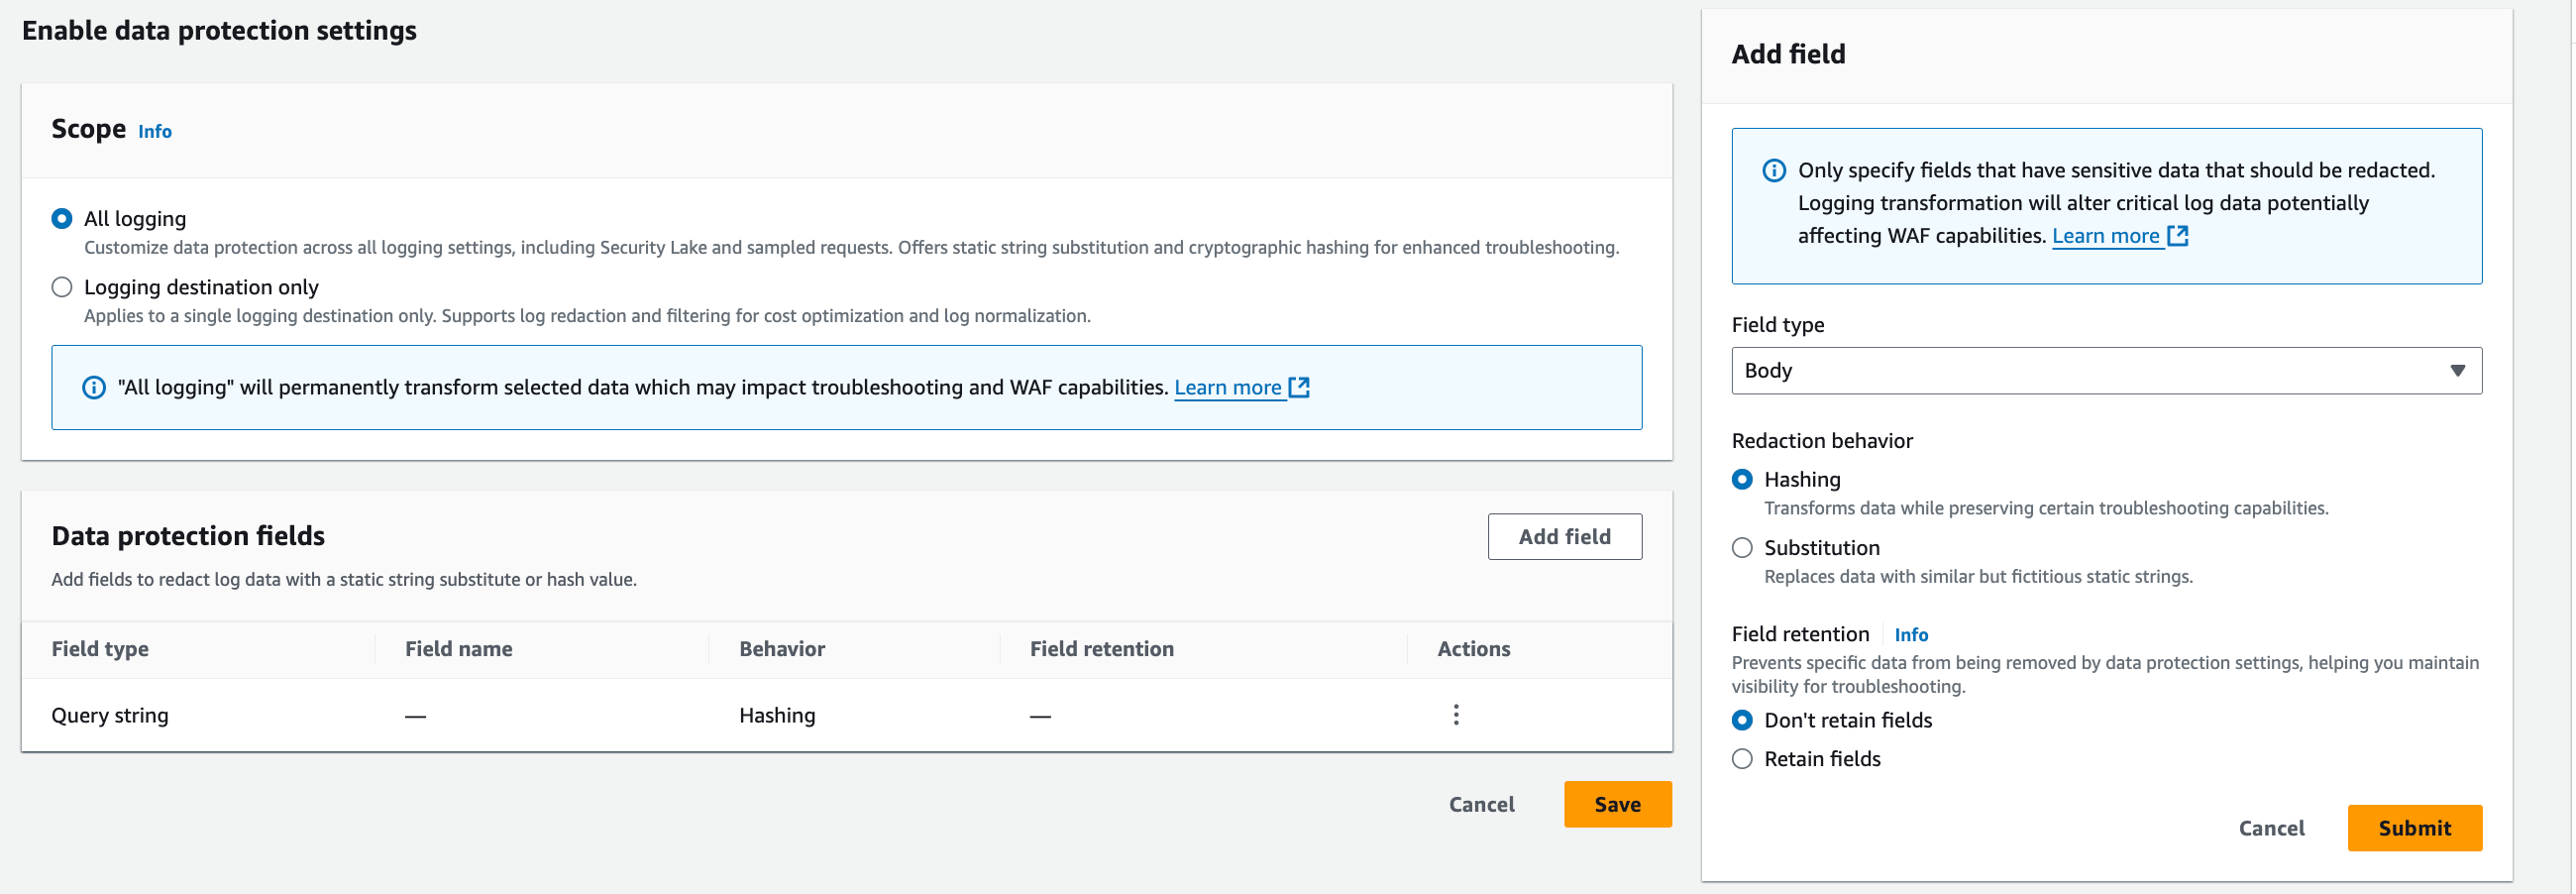The height and width of the screenshot is (894, 2576).
Task: Click the Behavior column header
Action: point(782,649)
